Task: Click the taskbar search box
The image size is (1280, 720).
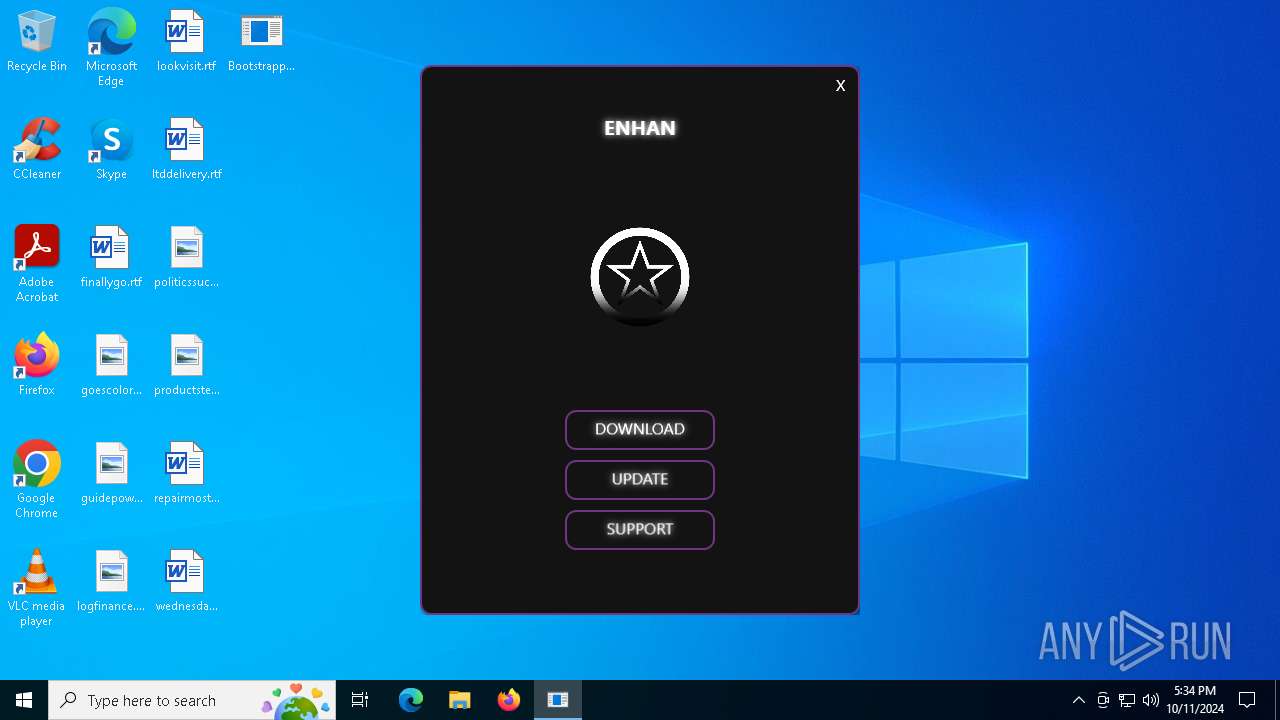Action: pyautogui.click(x=191, y=700)
